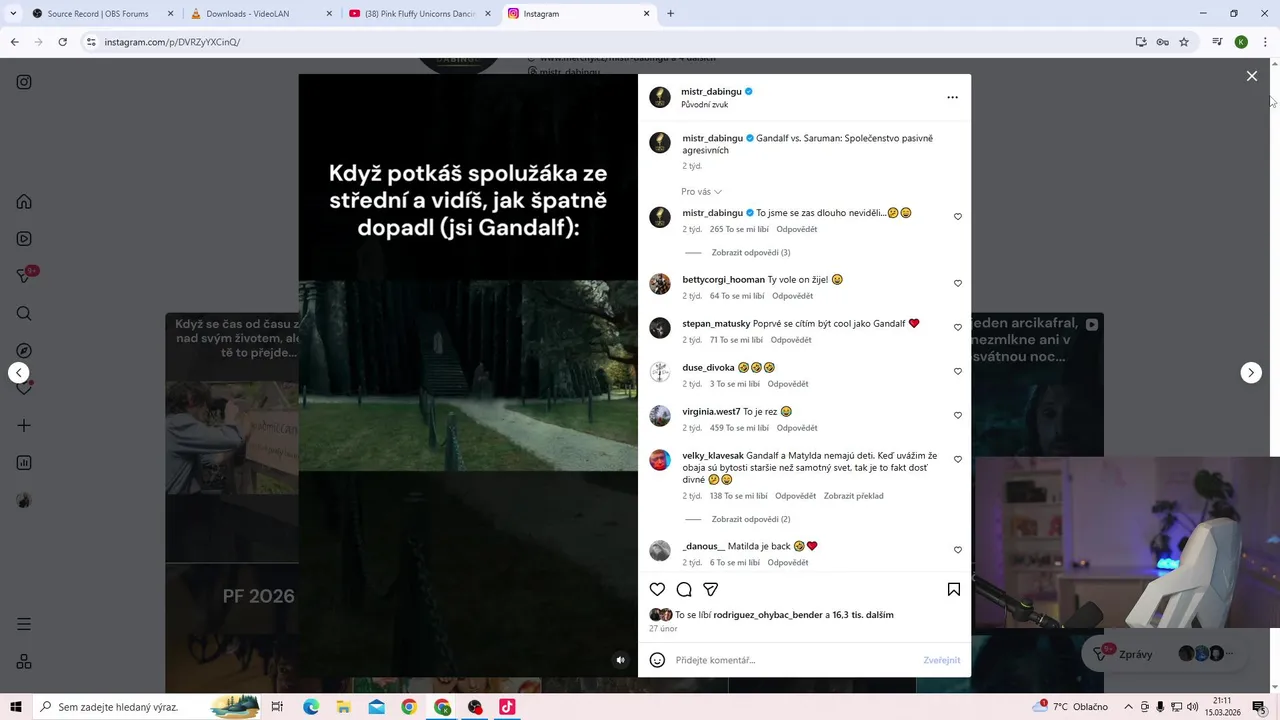Open the Windows notification center
The height and width of the screenshot is (720, 1280).
[1258, 707]
